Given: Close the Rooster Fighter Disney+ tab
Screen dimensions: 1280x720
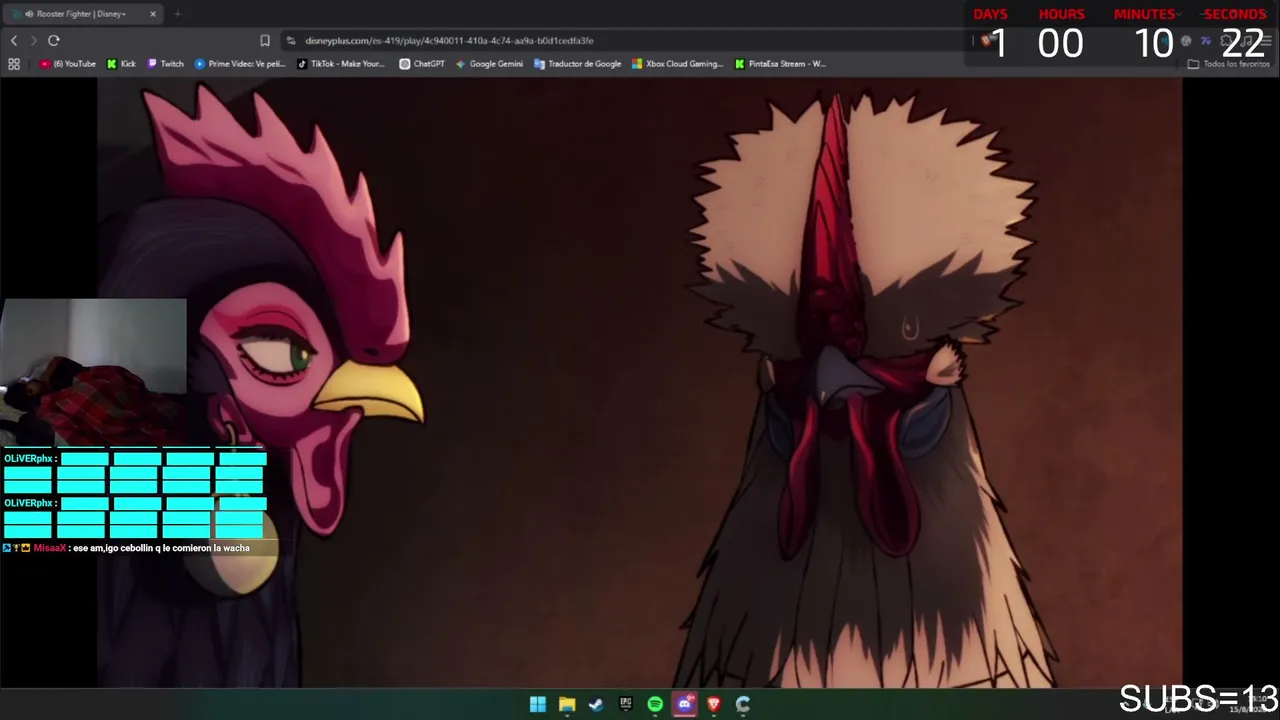Looking at the screenshot, I should click(153, 14).
